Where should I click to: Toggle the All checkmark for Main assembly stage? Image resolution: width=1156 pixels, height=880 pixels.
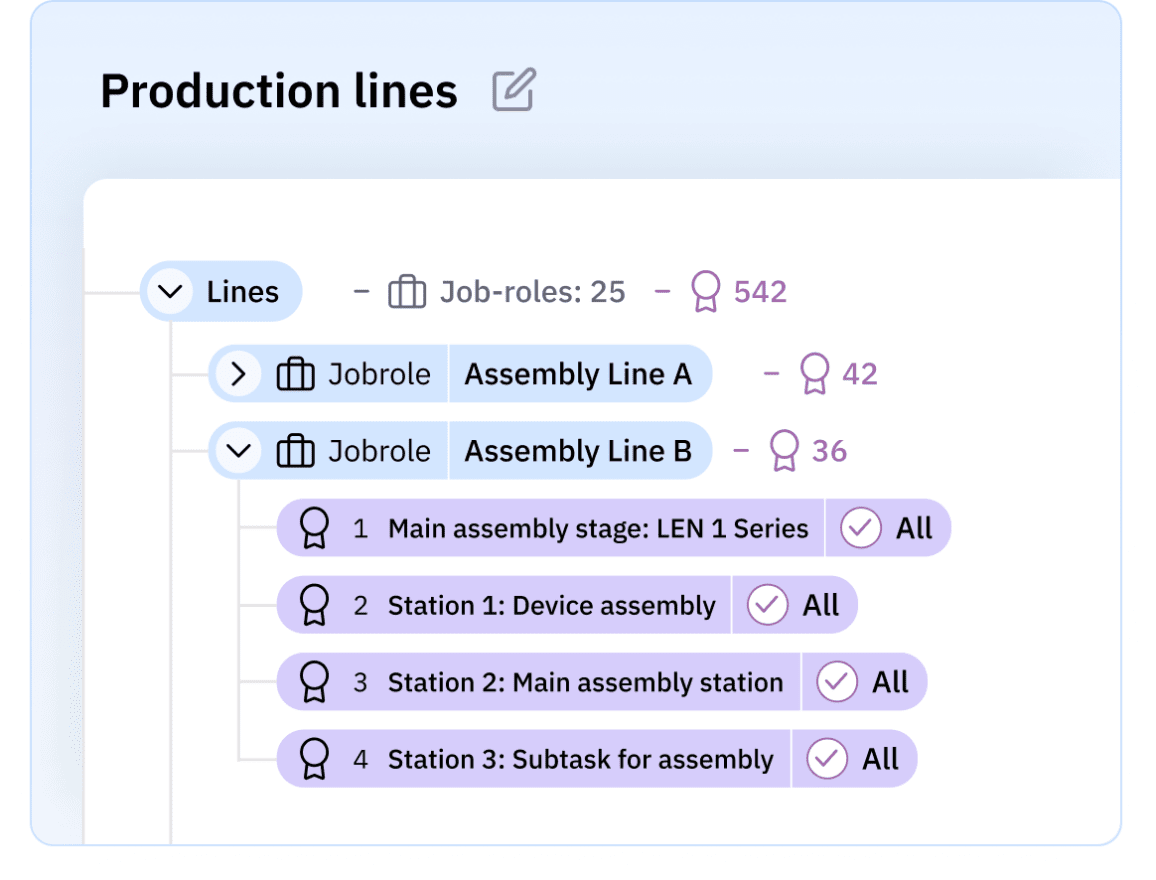860,528
